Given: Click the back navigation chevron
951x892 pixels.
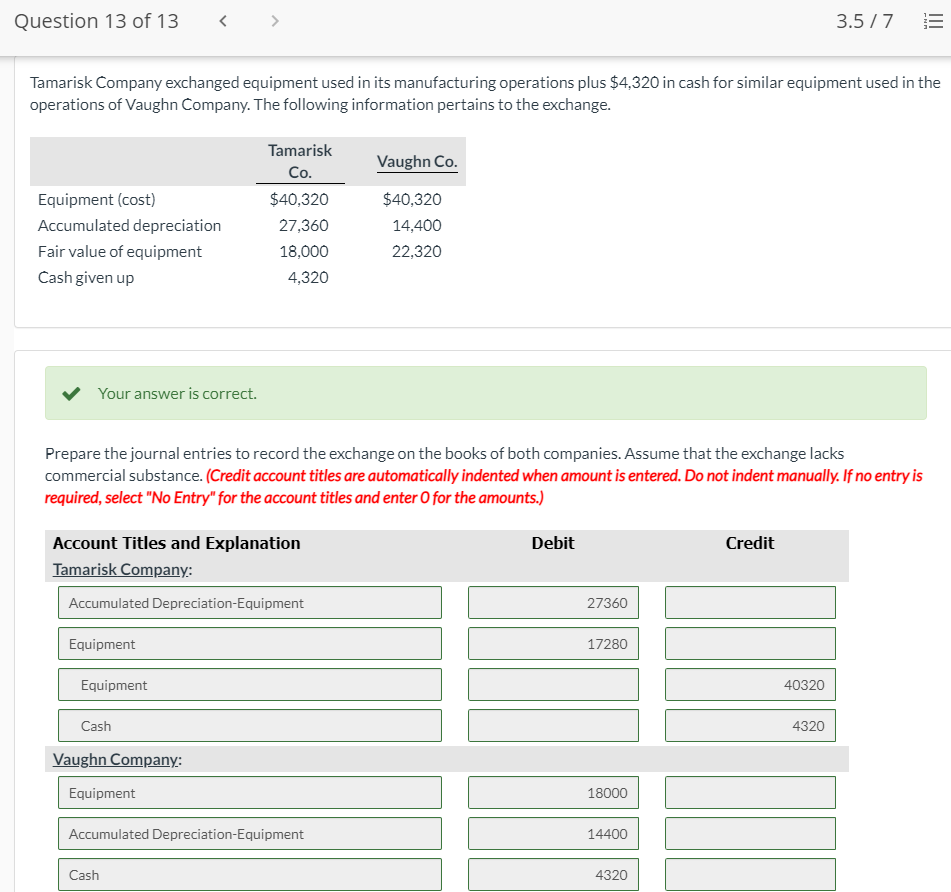Looking at the screenshot, I should (223, 20).
